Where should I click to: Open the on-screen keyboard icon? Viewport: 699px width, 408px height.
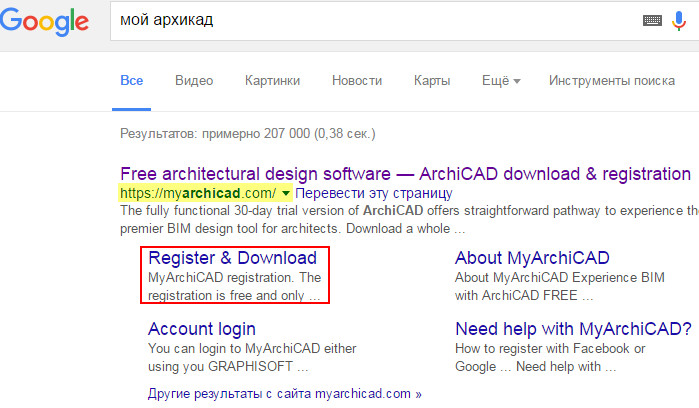(x=652, y=21)
